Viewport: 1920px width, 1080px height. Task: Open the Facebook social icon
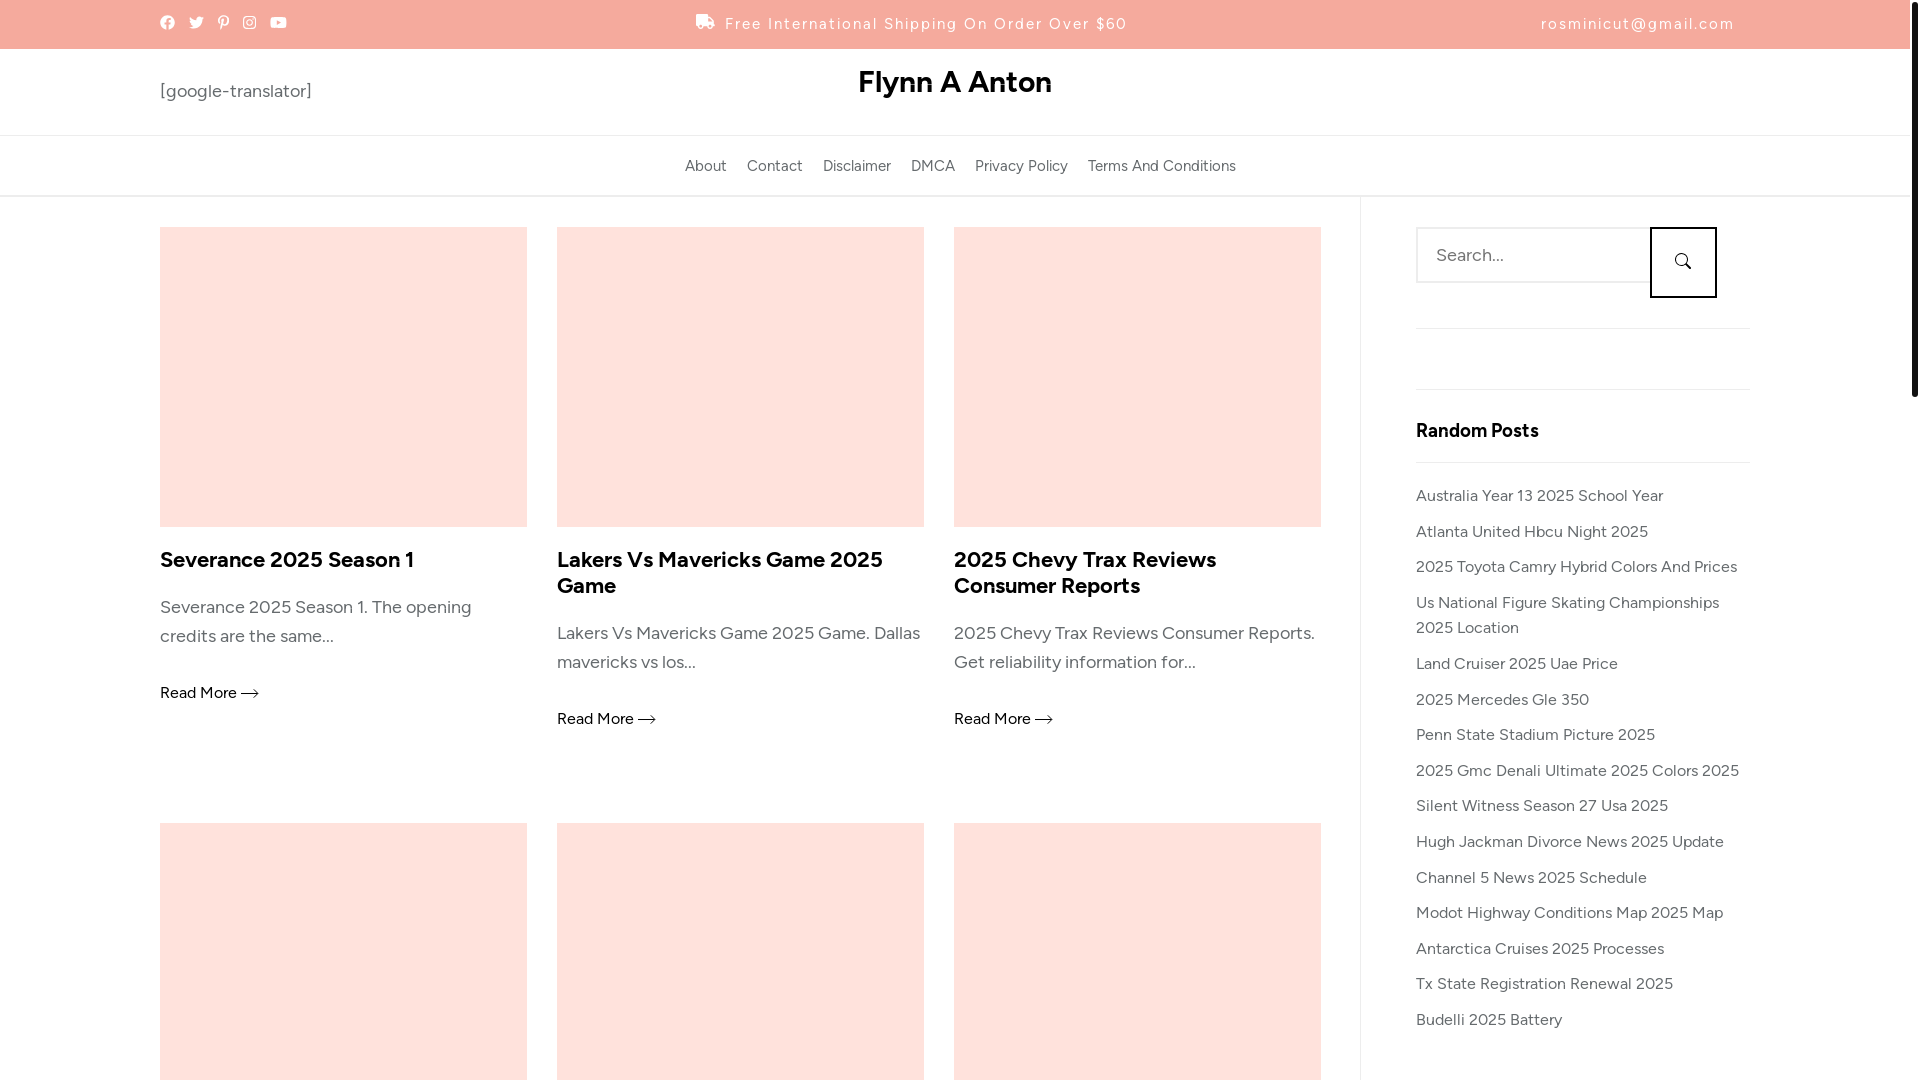click(x=167, y=23)
